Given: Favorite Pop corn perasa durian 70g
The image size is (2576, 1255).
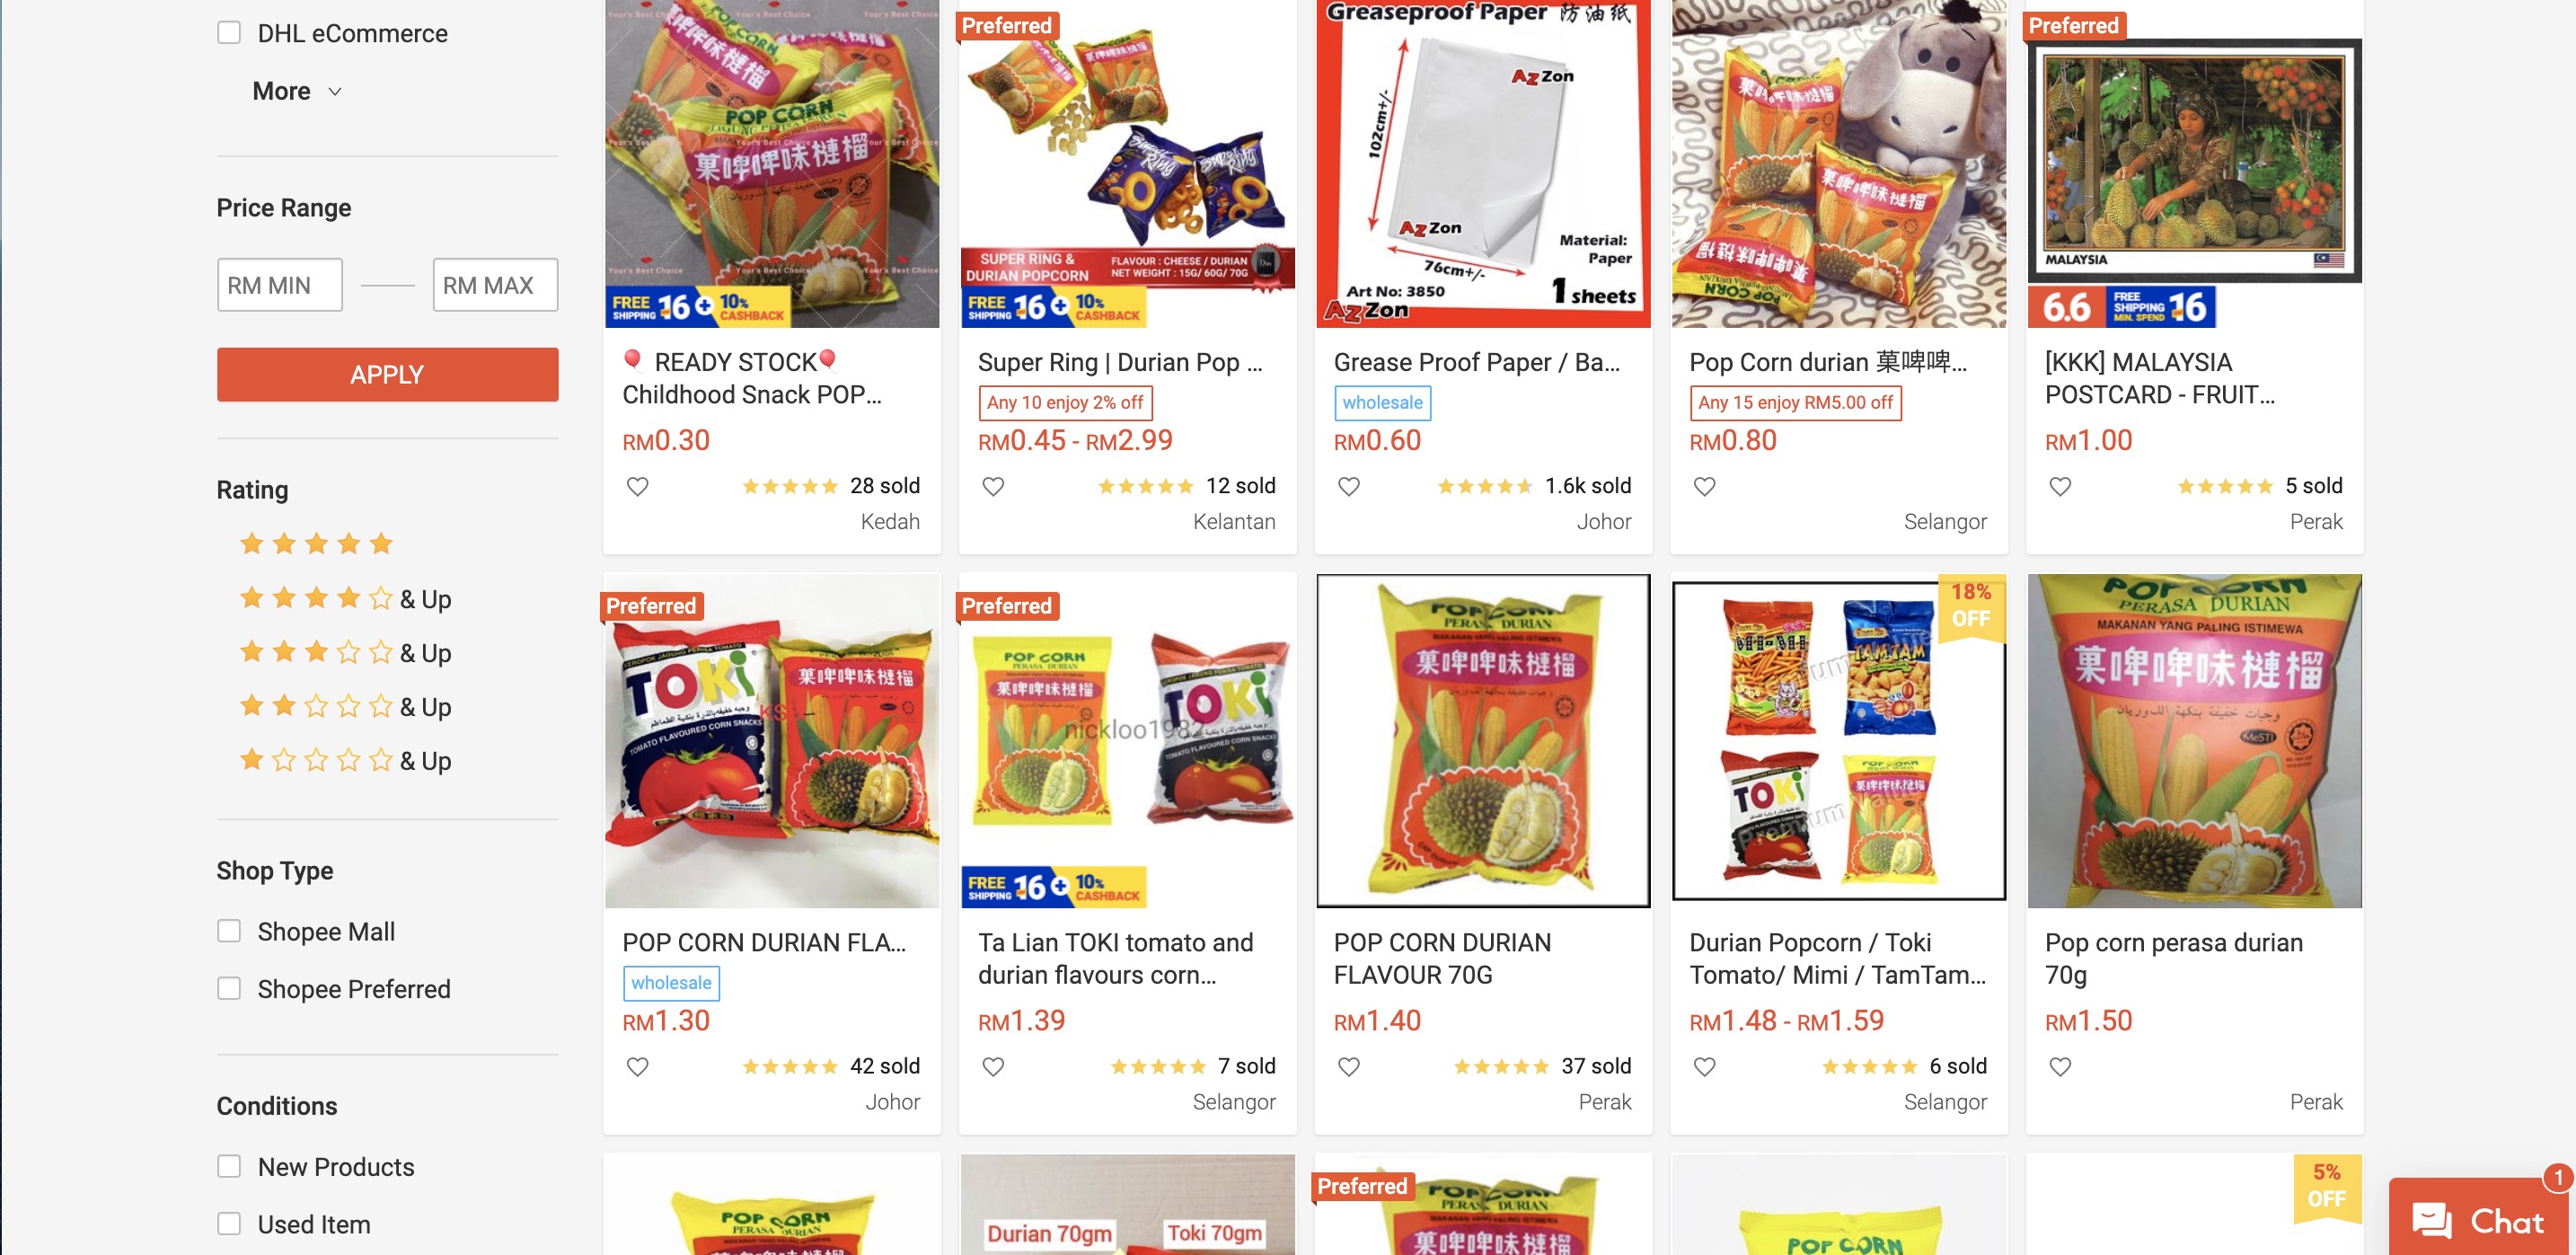Looking at the screenshot, I should [x=2060, y=1067].
